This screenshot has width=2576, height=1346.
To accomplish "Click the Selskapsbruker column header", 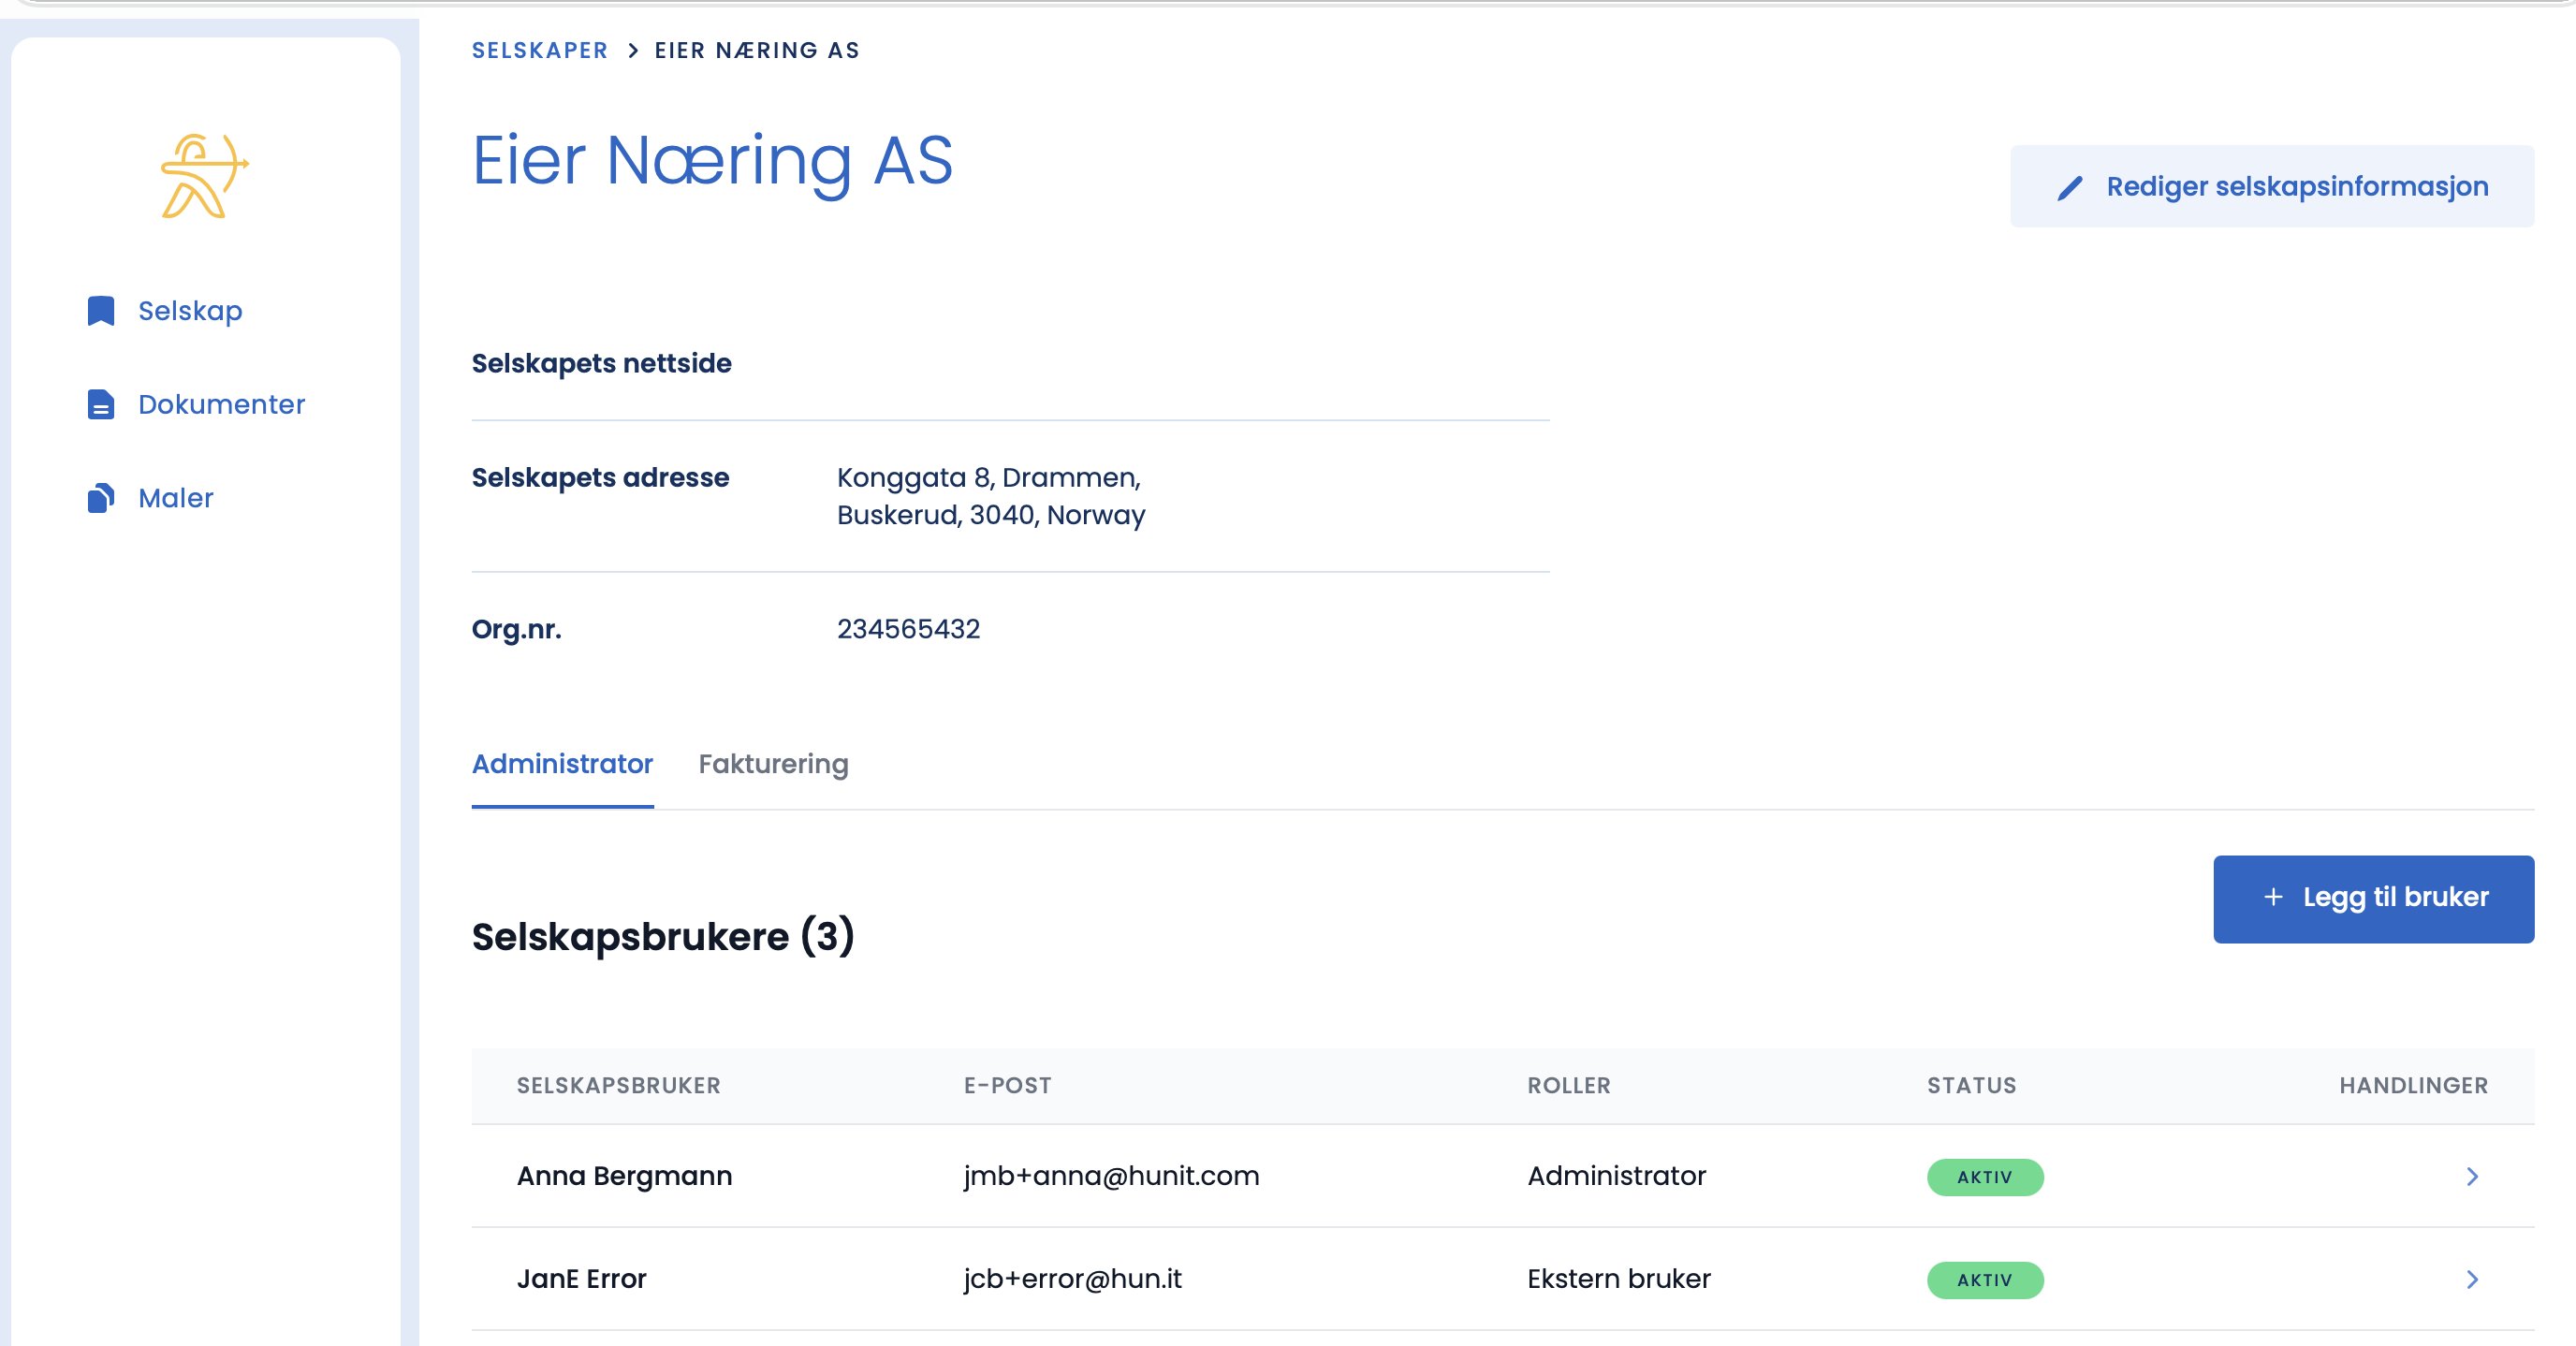I will coord(618,1085).
